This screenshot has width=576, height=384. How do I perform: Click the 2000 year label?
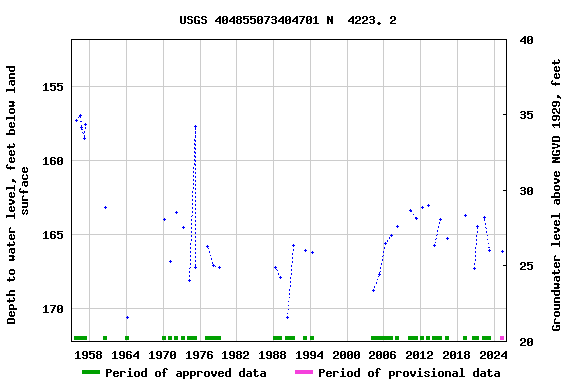pyautogui.click(x=346, y=355)
